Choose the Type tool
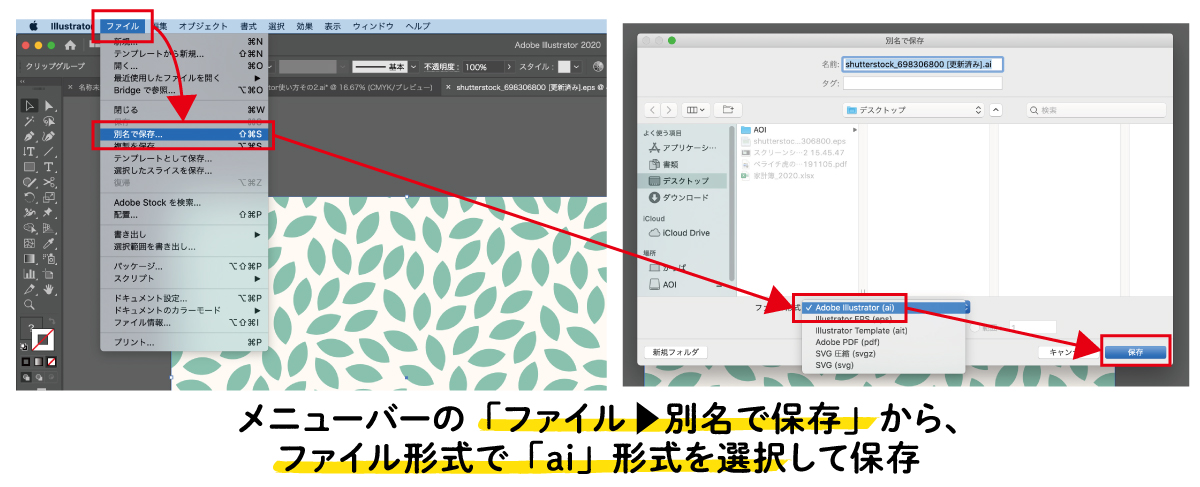Screen dimensions: 1200x487 click(x=29, y=151)
